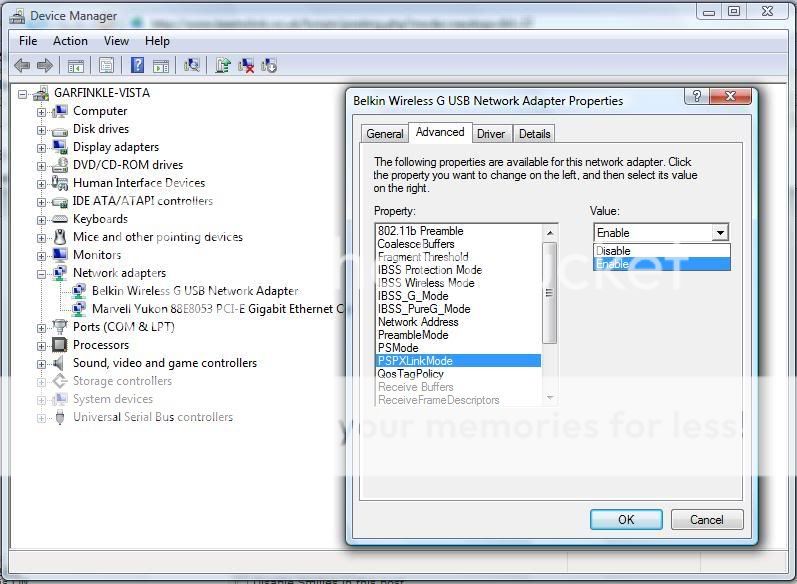The width and height of the screenshot is (797, 584).
Task: Expand the Display adapters node
Action: click(x=42, y=147)
